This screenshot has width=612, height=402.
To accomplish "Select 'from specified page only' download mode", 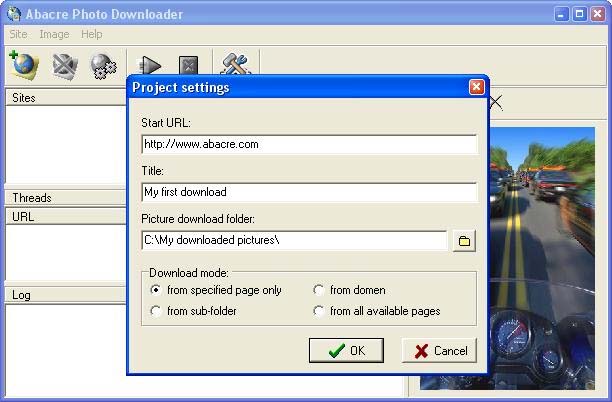I will (x=156, y=290).
